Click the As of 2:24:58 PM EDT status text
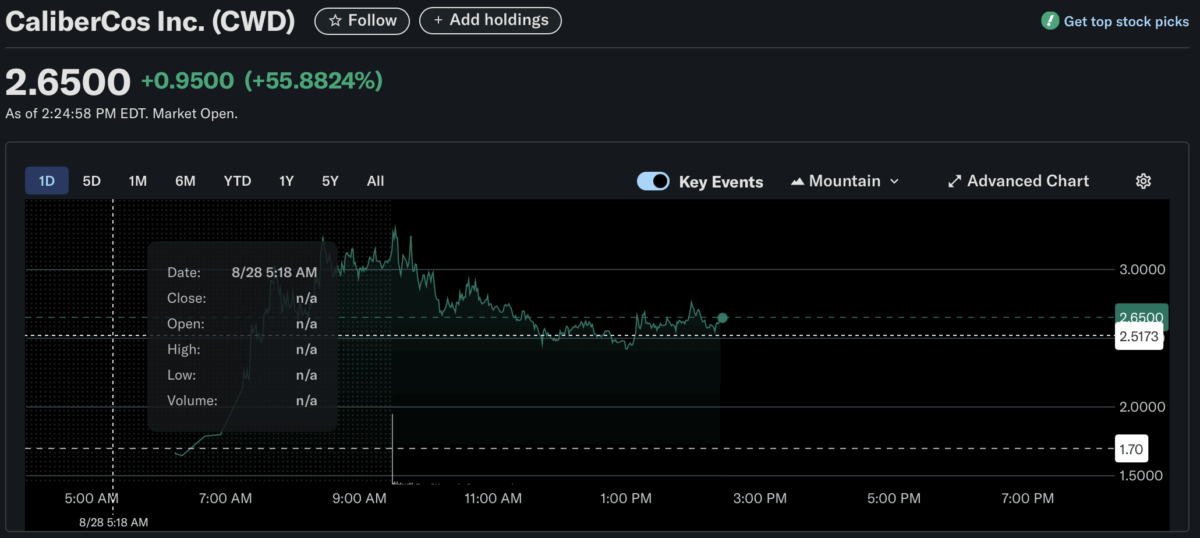Viewport: 1200px width, 538px height. tap(122, 114)
